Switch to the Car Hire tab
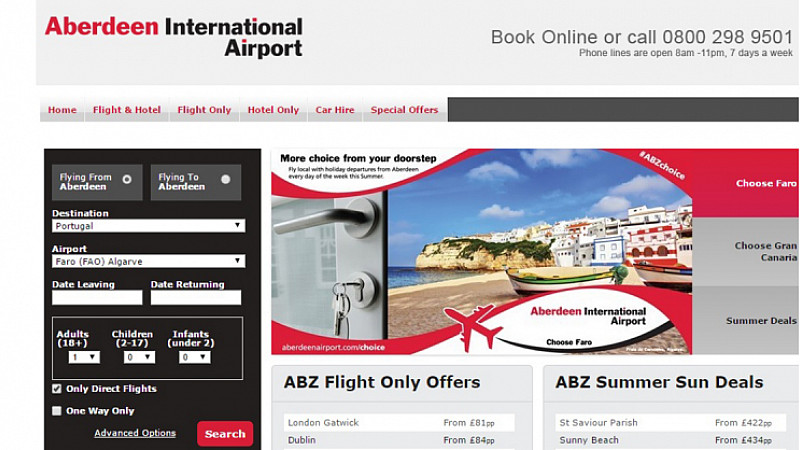 (335, 110)
